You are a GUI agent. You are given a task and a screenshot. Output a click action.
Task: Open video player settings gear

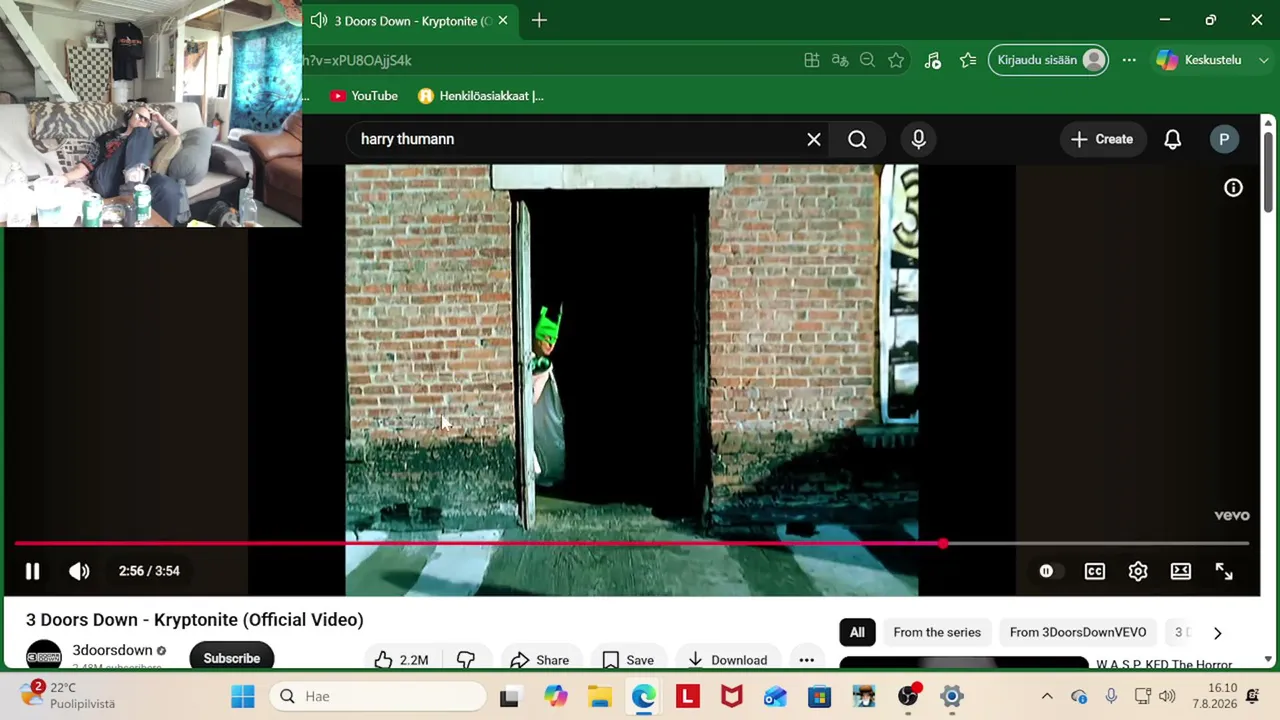[x=1138, y=571]
